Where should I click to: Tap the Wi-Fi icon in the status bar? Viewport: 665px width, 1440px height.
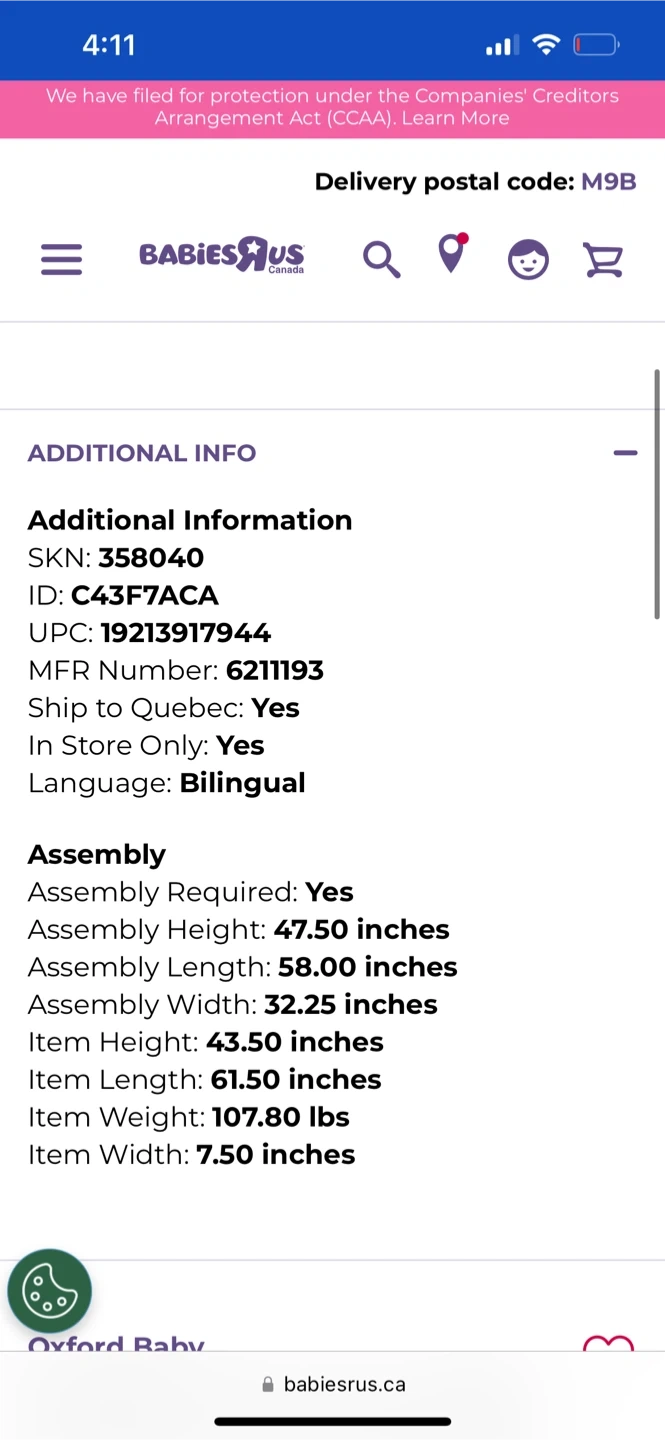coord(546,45)
